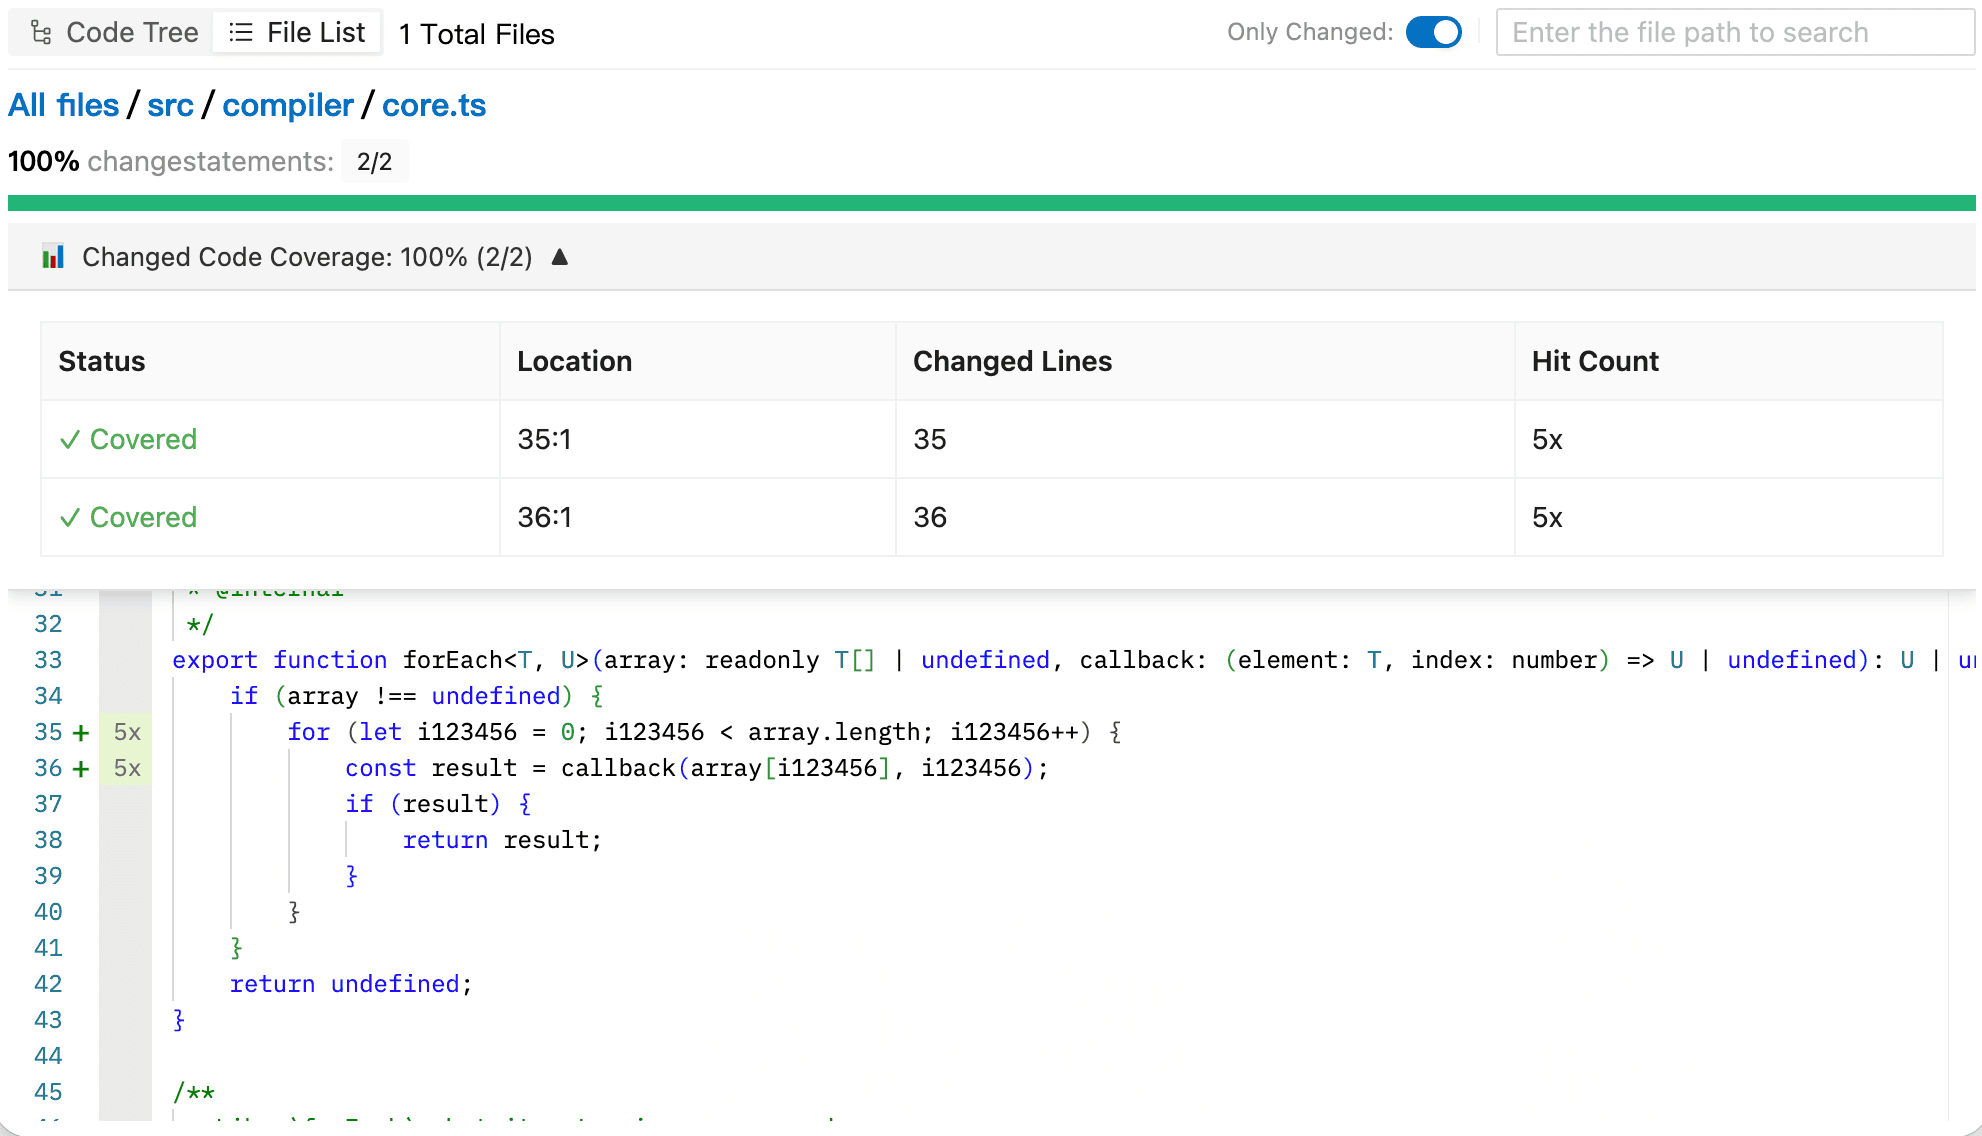Click the Code Tree icon
1982x1136 pixels.
(x=41, y=33)
